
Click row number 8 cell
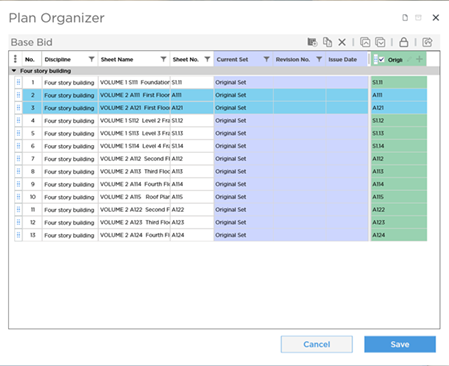[33, 171]
